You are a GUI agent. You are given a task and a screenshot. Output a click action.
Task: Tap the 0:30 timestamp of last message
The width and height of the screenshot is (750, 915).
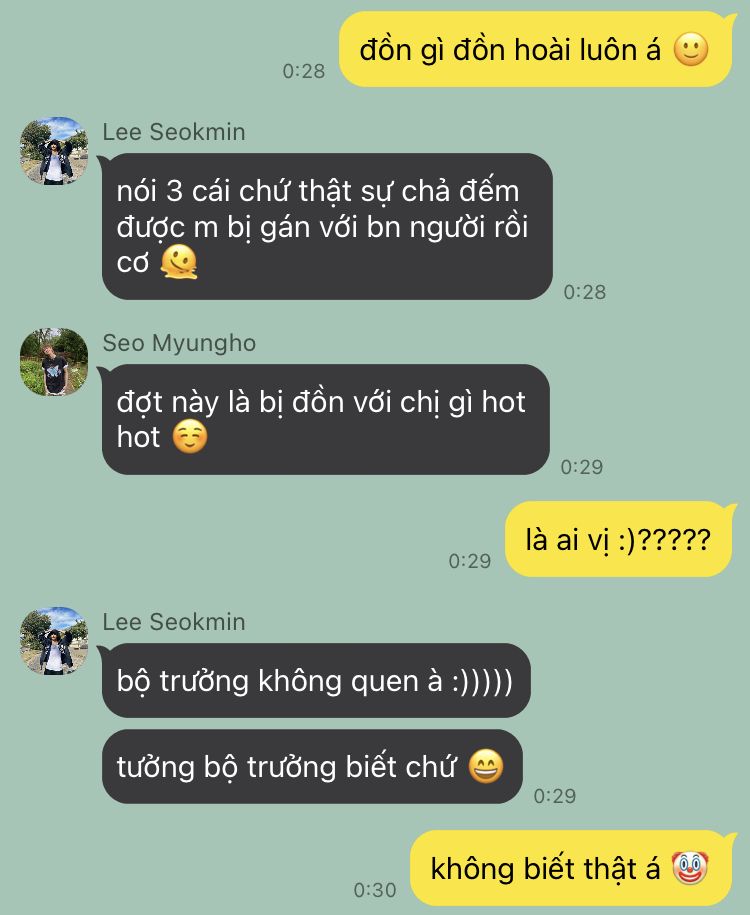(375, 890)
